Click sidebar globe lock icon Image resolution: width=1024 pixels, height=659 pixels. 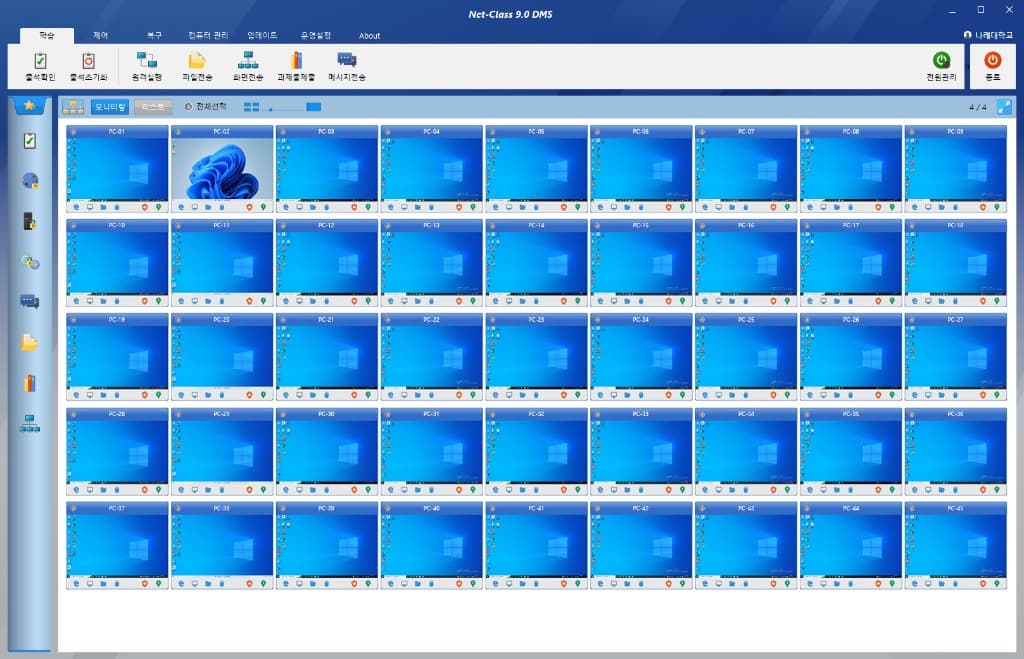pos(29,181)
